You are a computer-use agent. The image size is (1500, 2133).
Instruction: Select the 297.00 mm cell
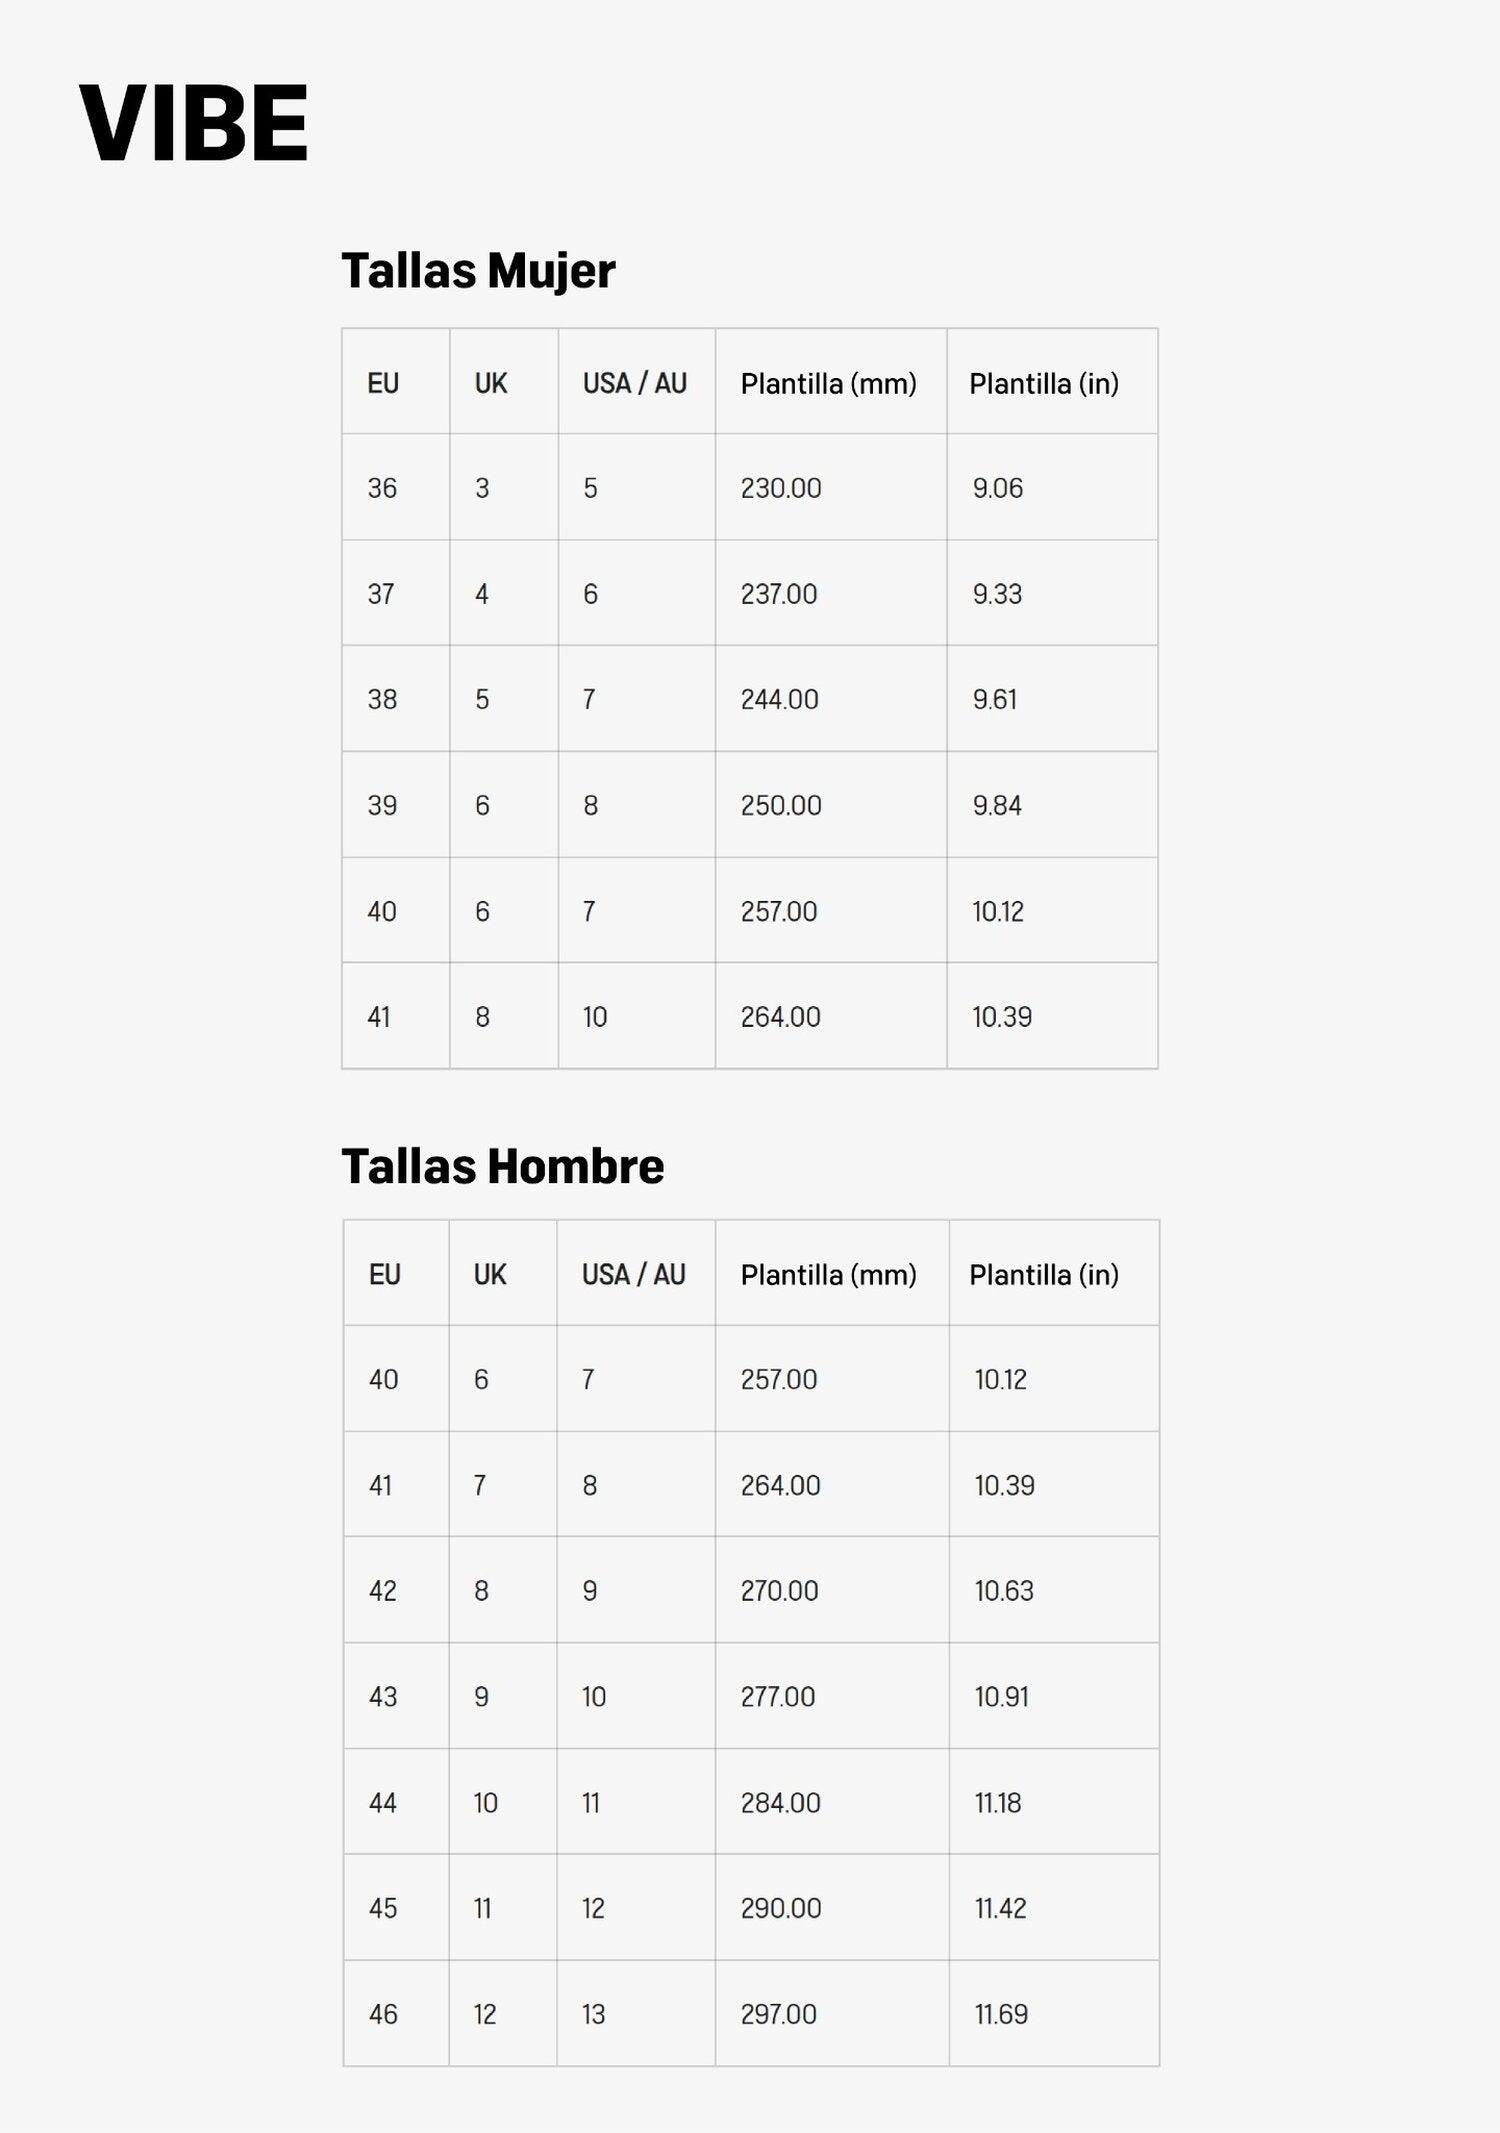(x=779, y=2014)
